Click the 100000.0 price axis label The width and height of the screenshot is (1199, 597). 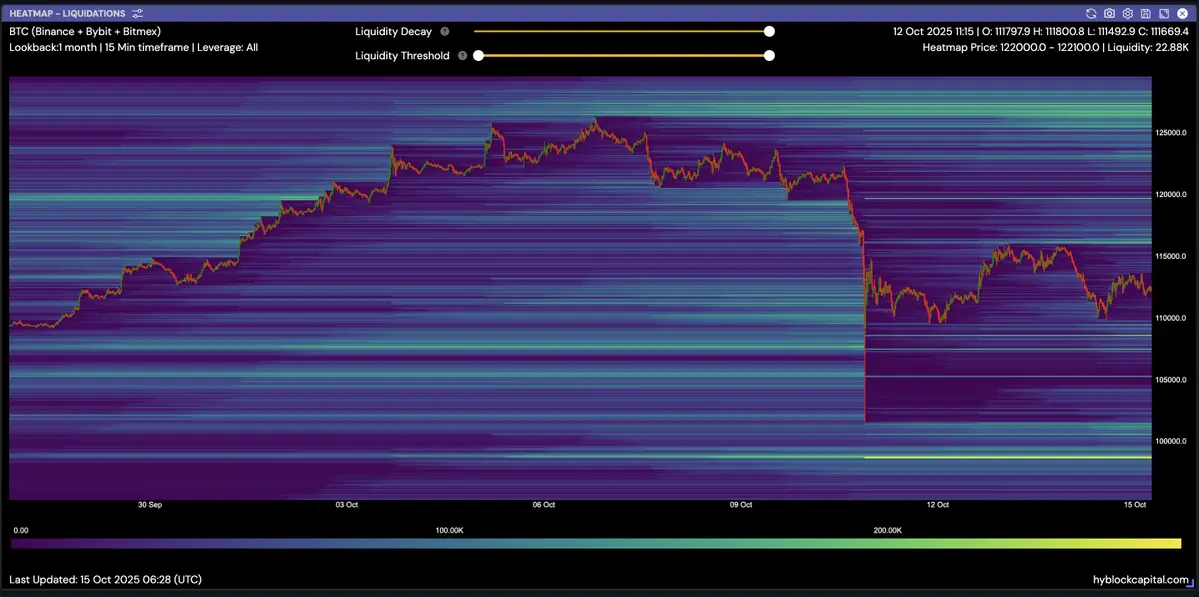pyautogui.click(x=1171, y=441)
